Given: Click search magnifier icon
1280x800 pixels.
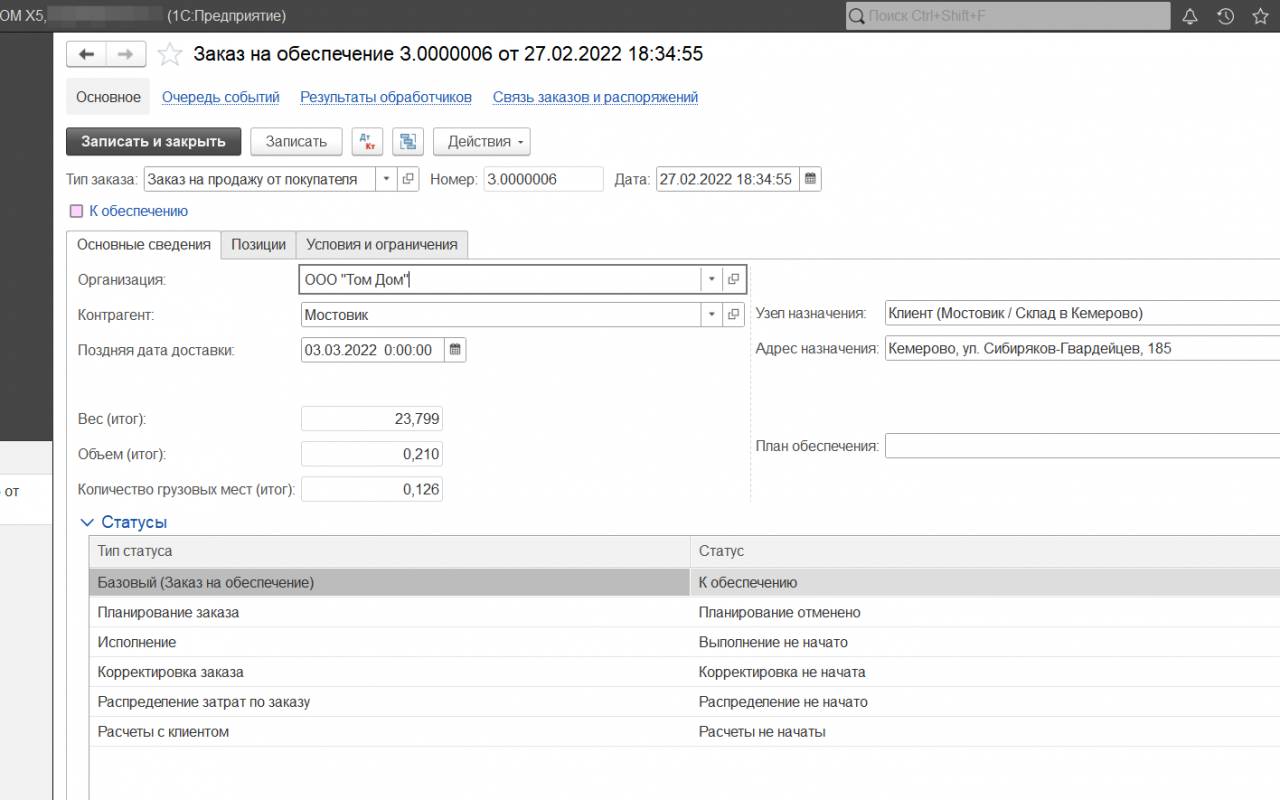Looking at the screenshot, I should tap(857, 16).
